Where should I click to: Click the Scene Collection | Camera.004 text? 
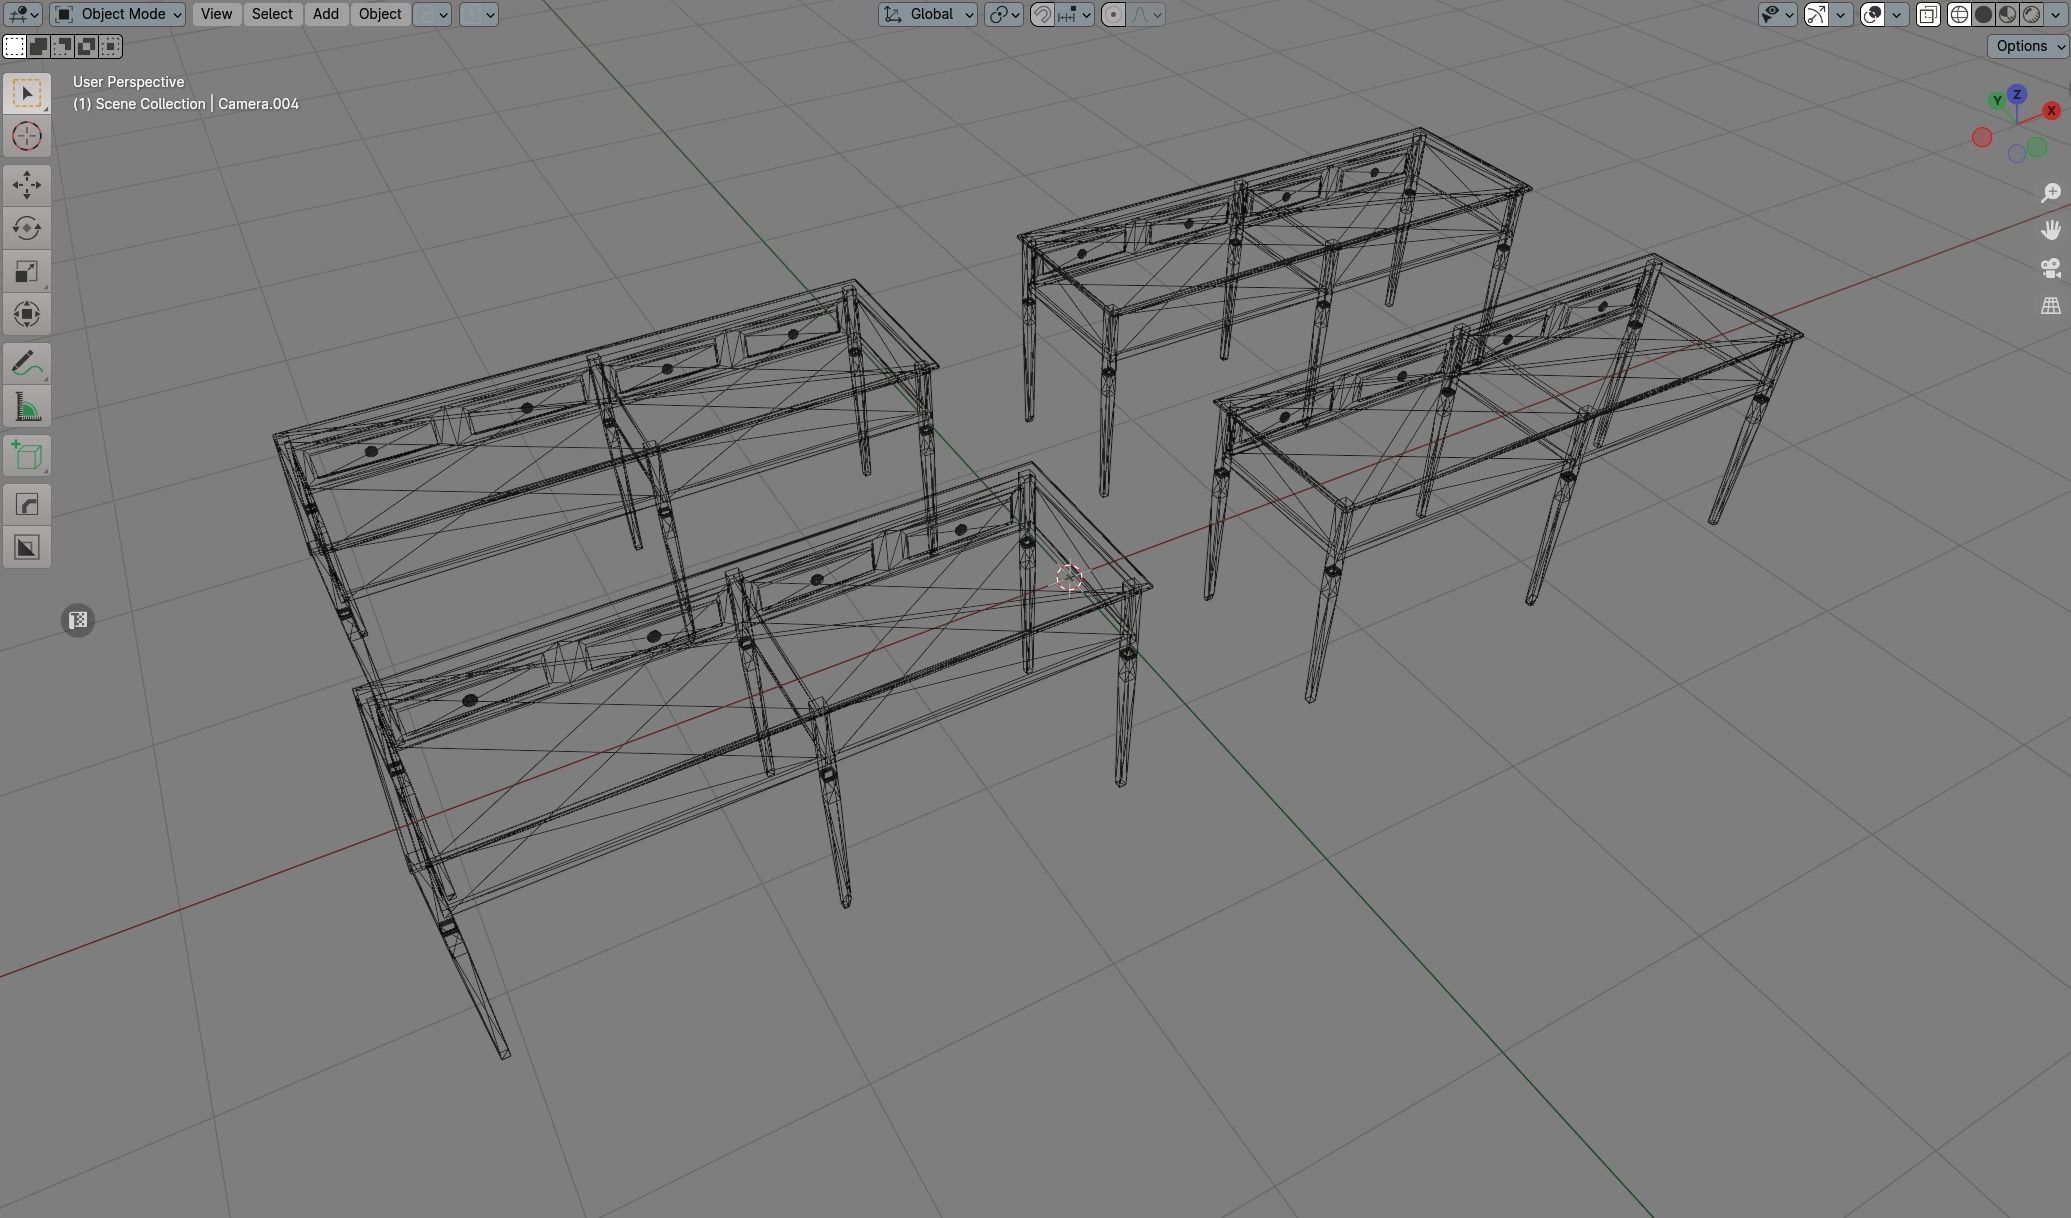pyautogui.click(x=186, y=104)
